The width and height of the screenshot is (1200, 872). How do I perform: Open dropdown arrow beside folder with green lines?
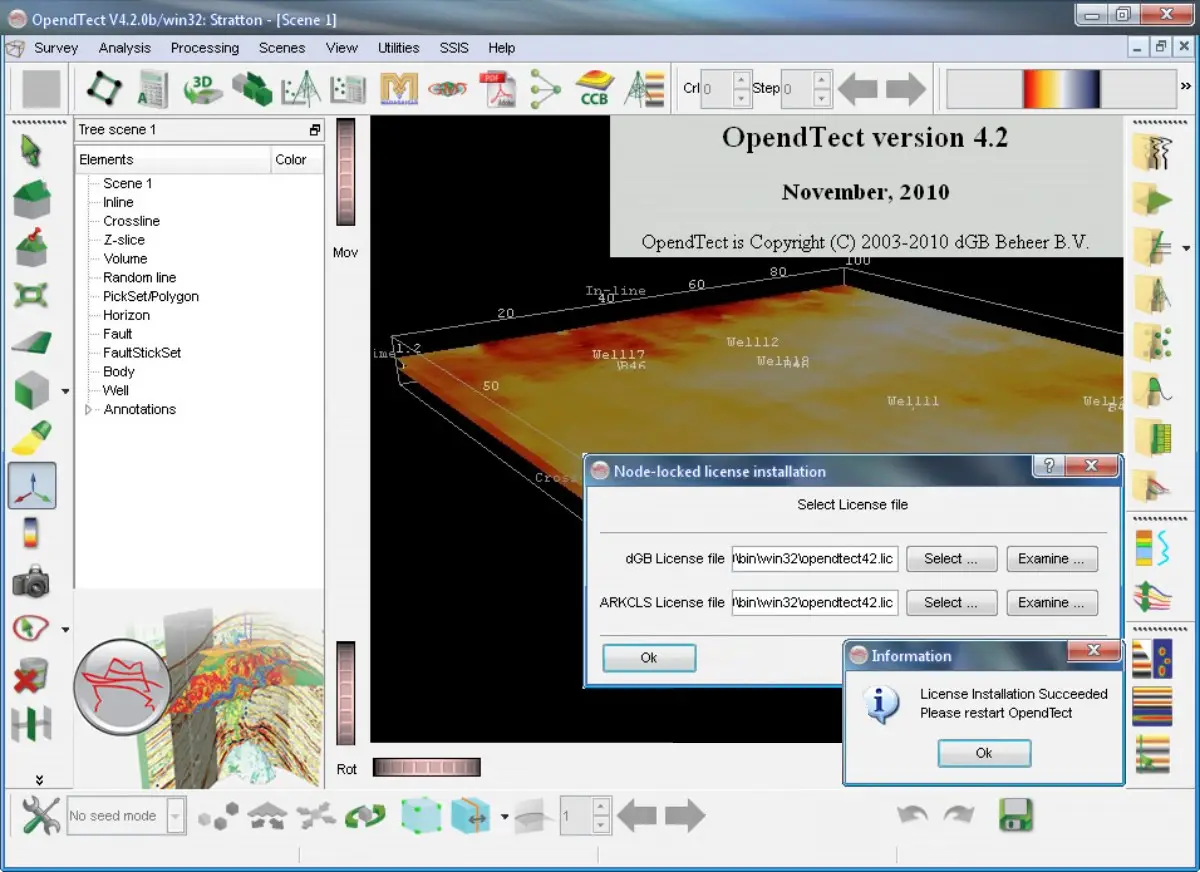(1187, 248)
